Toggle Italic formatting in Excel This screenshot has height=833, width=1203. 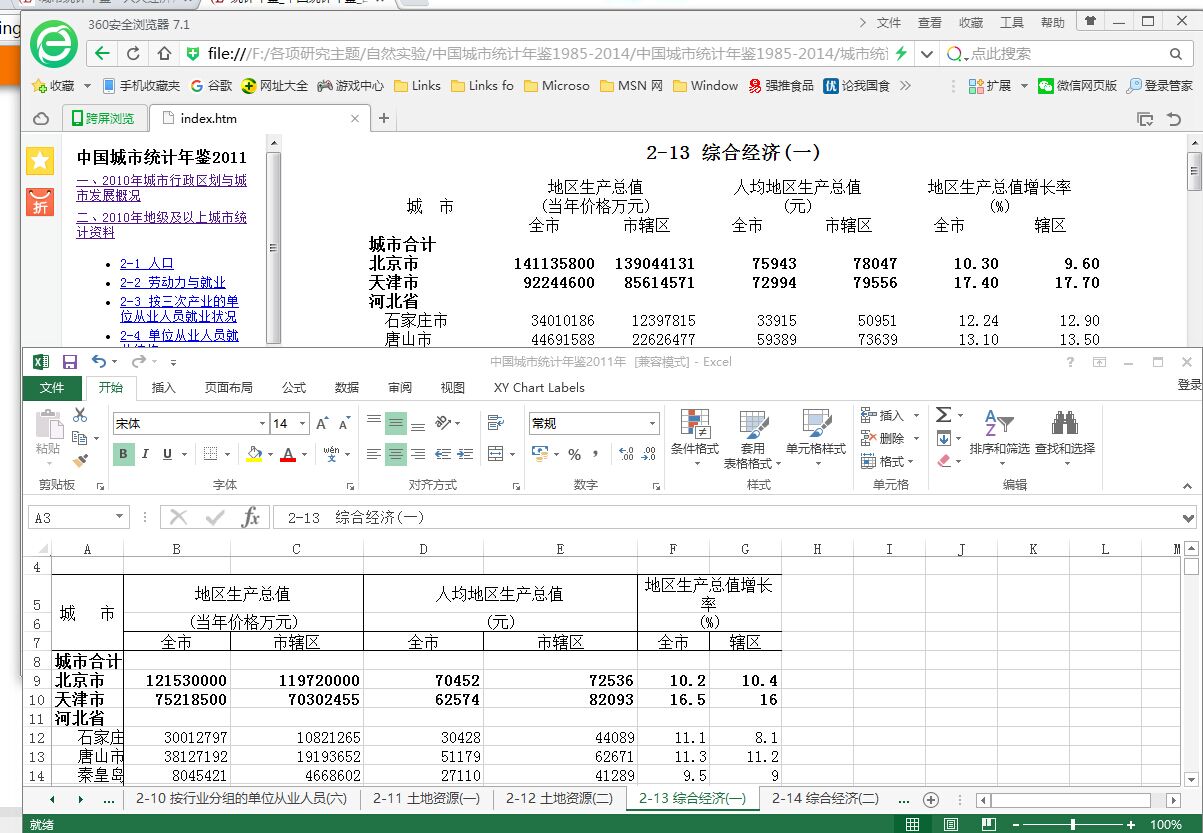click(145, 454)
